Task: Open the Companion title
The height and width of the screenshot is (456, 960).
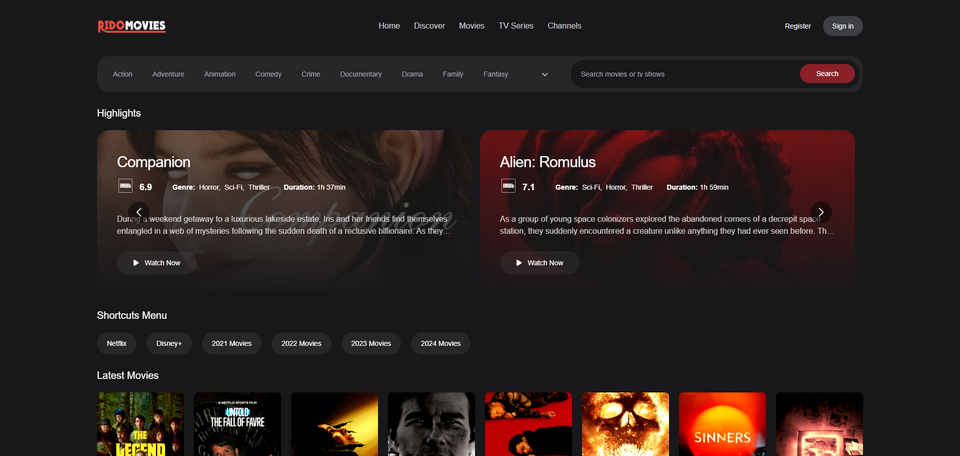Action: 154,162
